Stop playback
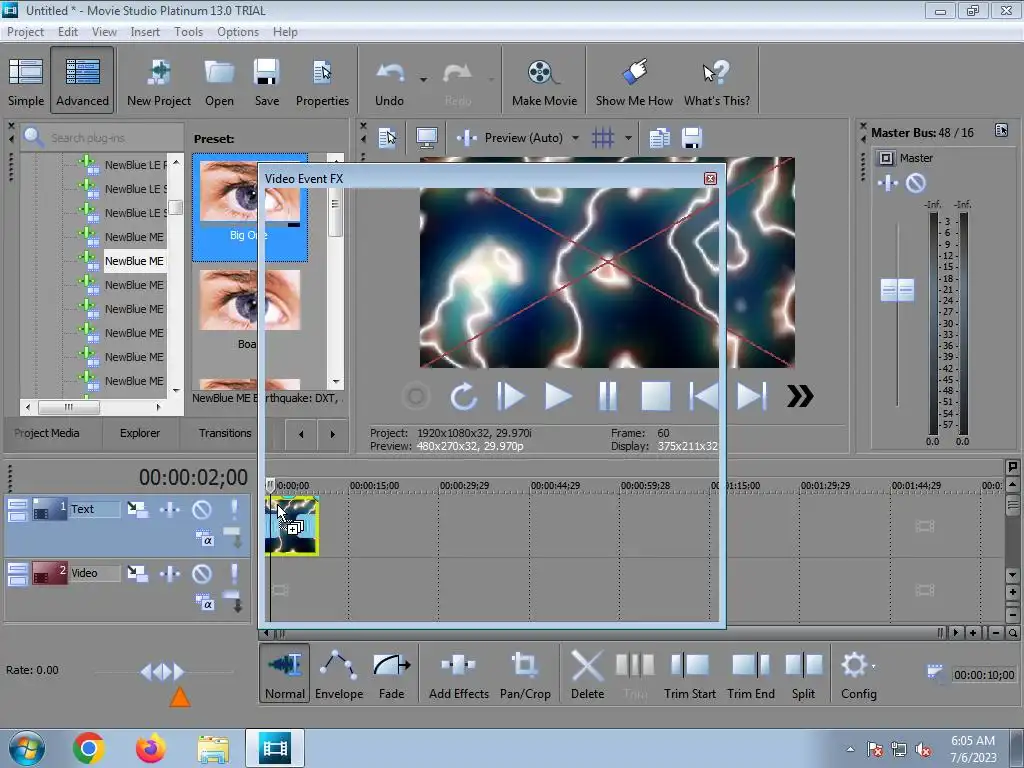 pos(656,396)
